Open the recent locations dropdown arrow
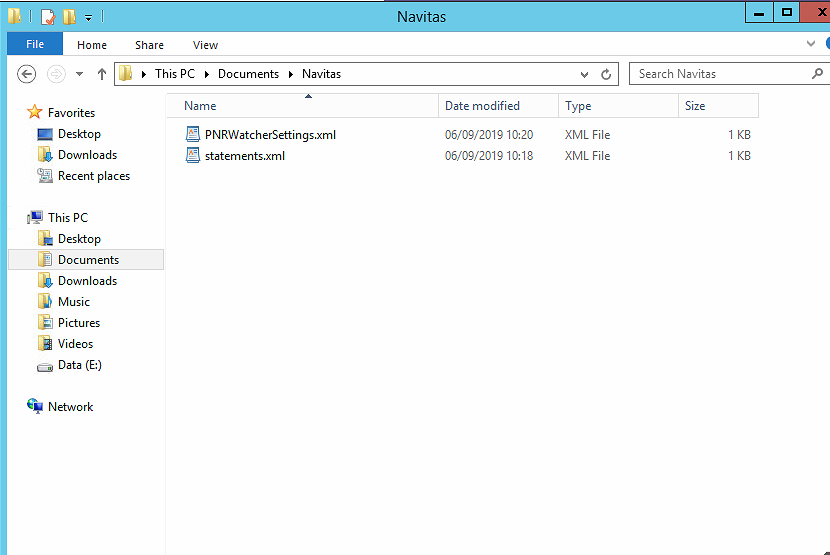This screenshot has height=555, width=830. 79,74
